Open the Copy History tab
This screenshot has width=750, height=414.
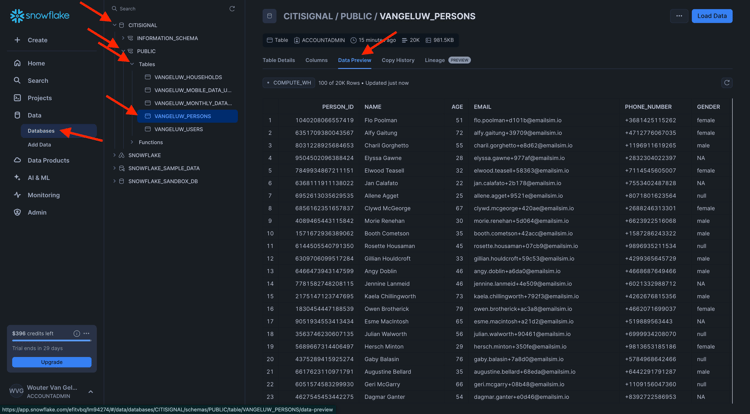(x=398, y=60)
